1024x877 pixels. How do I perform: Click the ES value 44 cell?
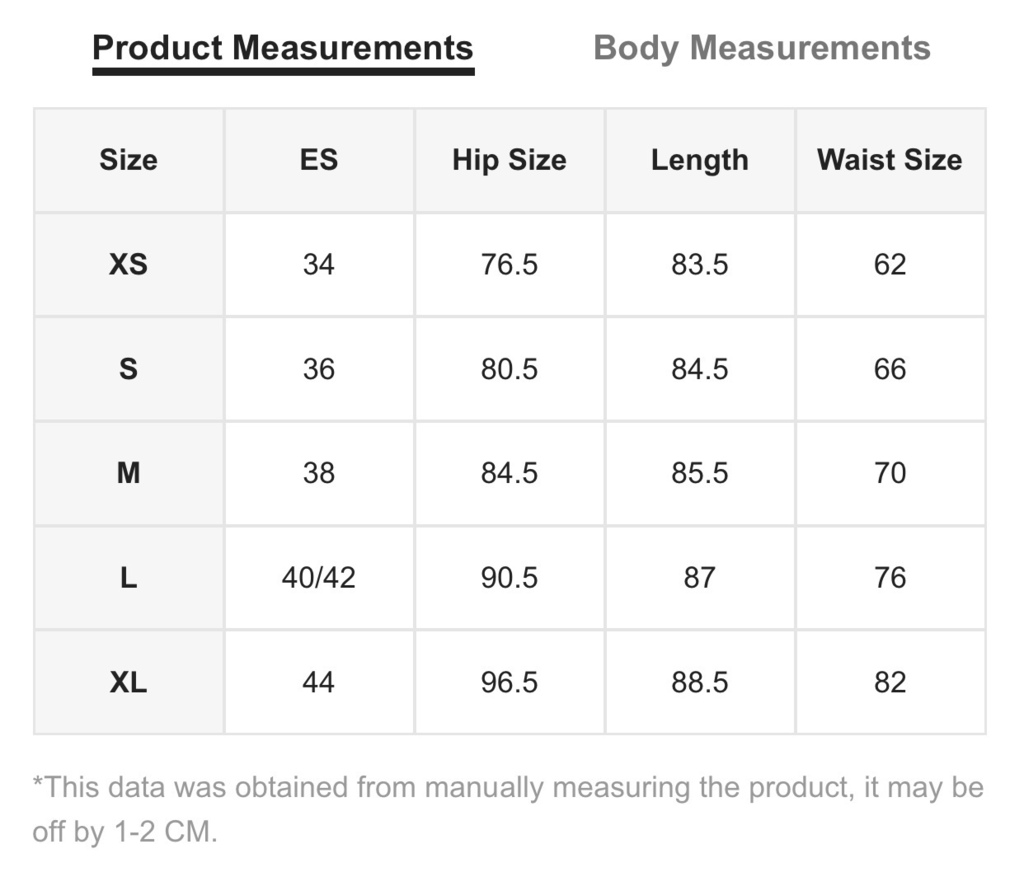tap(319, 682)
